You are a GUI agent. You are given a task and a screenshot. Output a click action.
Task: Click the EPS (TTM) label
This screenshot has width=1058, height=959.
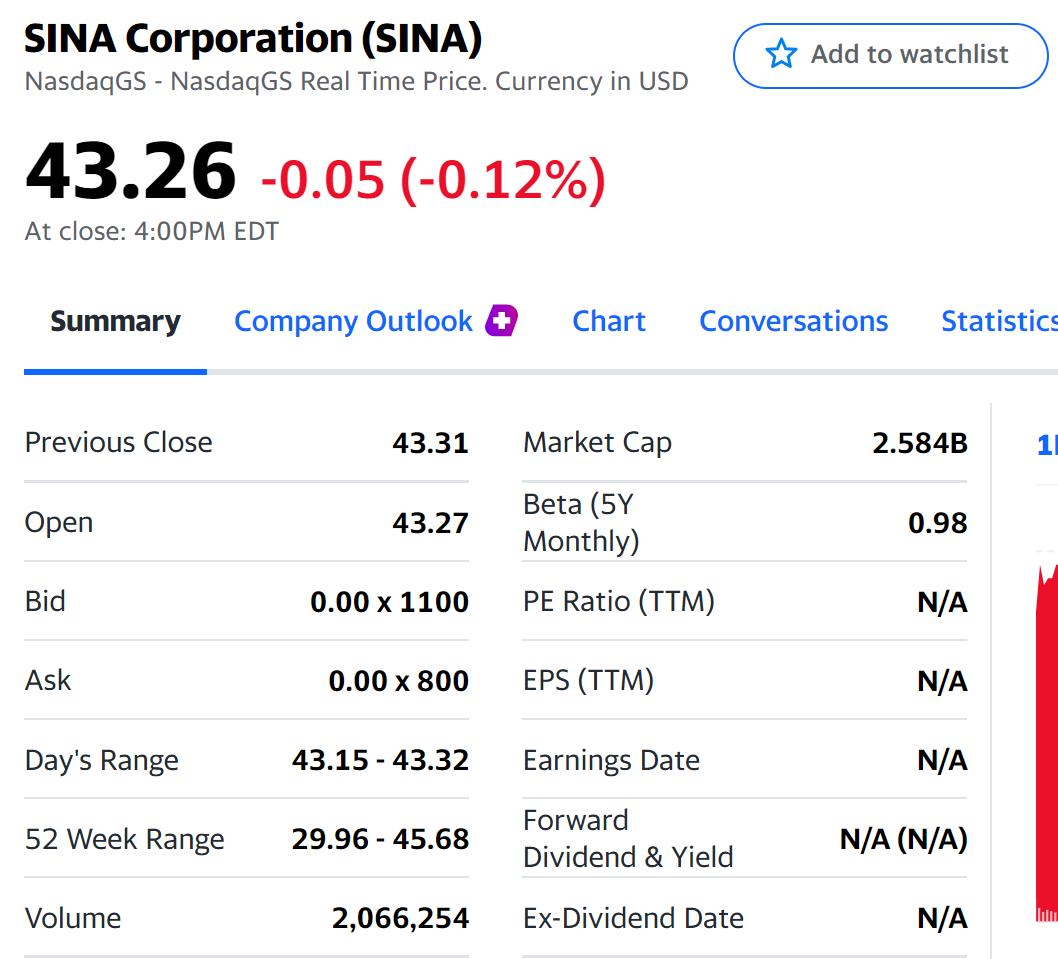tap(588, 680)
